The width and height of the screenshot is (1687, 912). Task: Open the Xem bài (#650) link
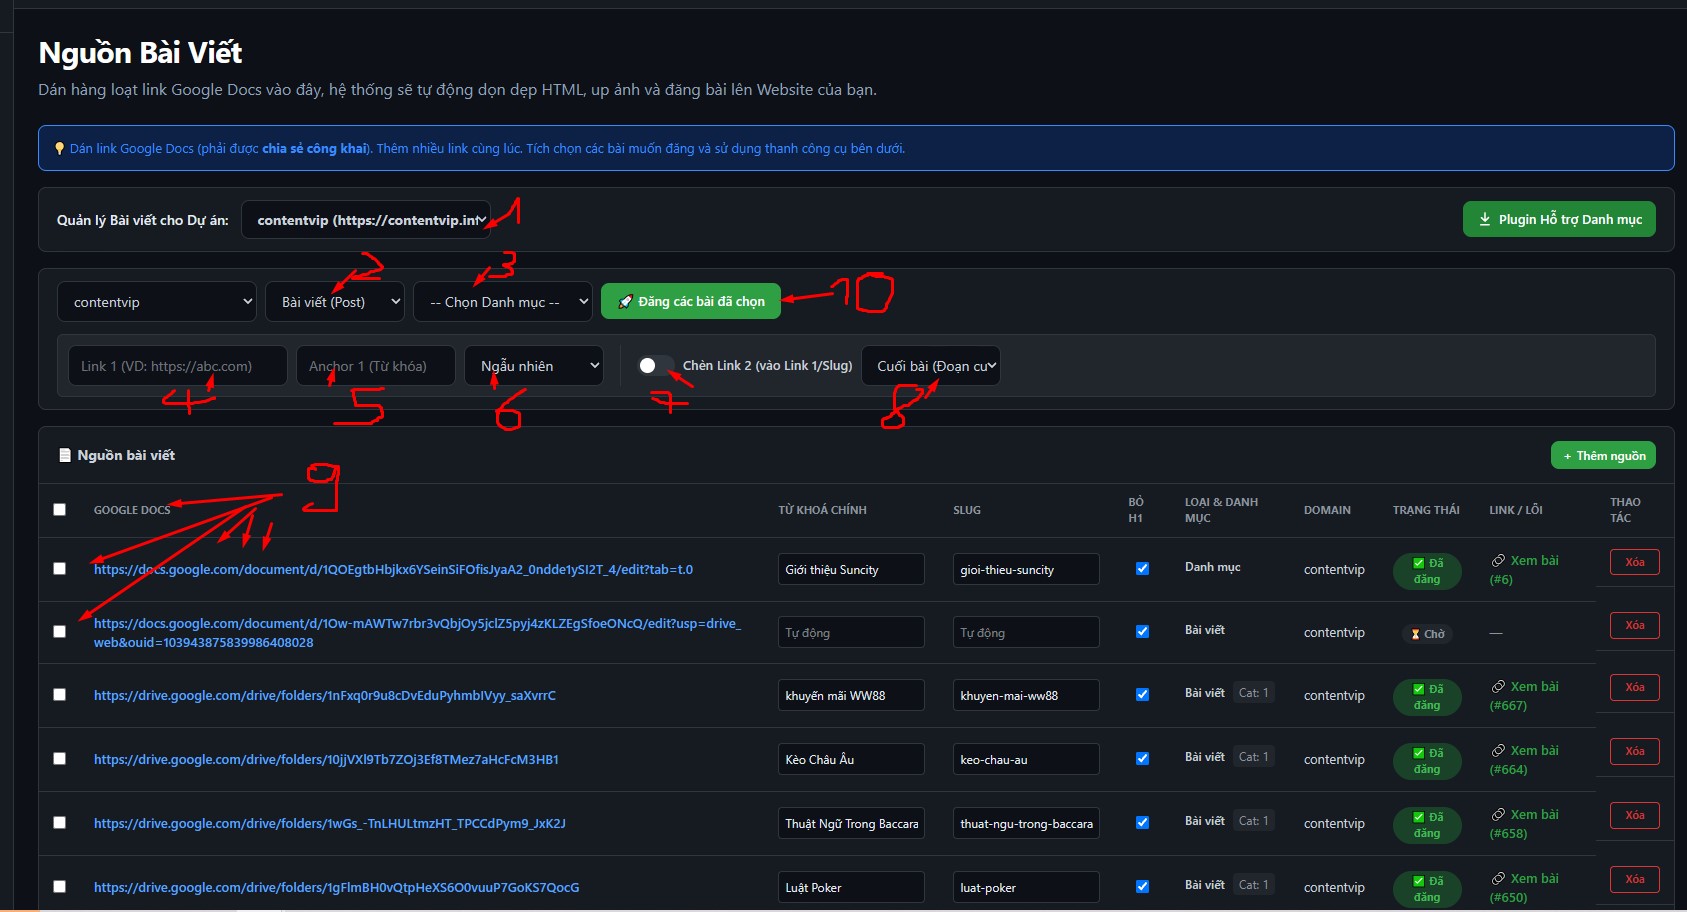(1525, 888)
